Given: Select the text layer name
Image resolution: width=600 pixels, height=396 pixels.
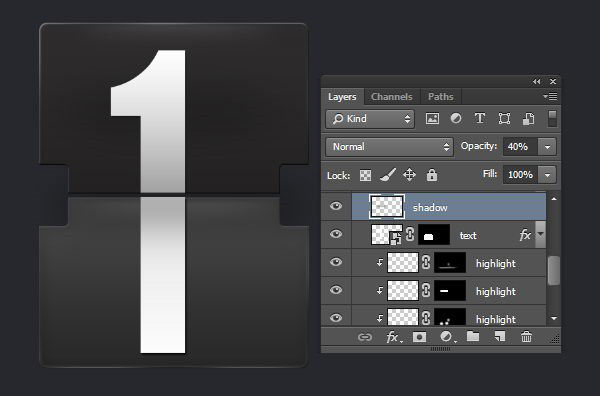Looking at the screenshot, I should (x=468, y=236).
